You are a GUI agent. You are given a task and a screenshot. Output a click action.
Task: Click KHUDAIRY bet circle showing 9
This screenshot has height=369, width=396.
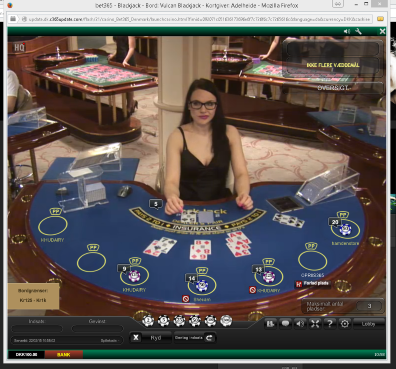click(134, 275)
